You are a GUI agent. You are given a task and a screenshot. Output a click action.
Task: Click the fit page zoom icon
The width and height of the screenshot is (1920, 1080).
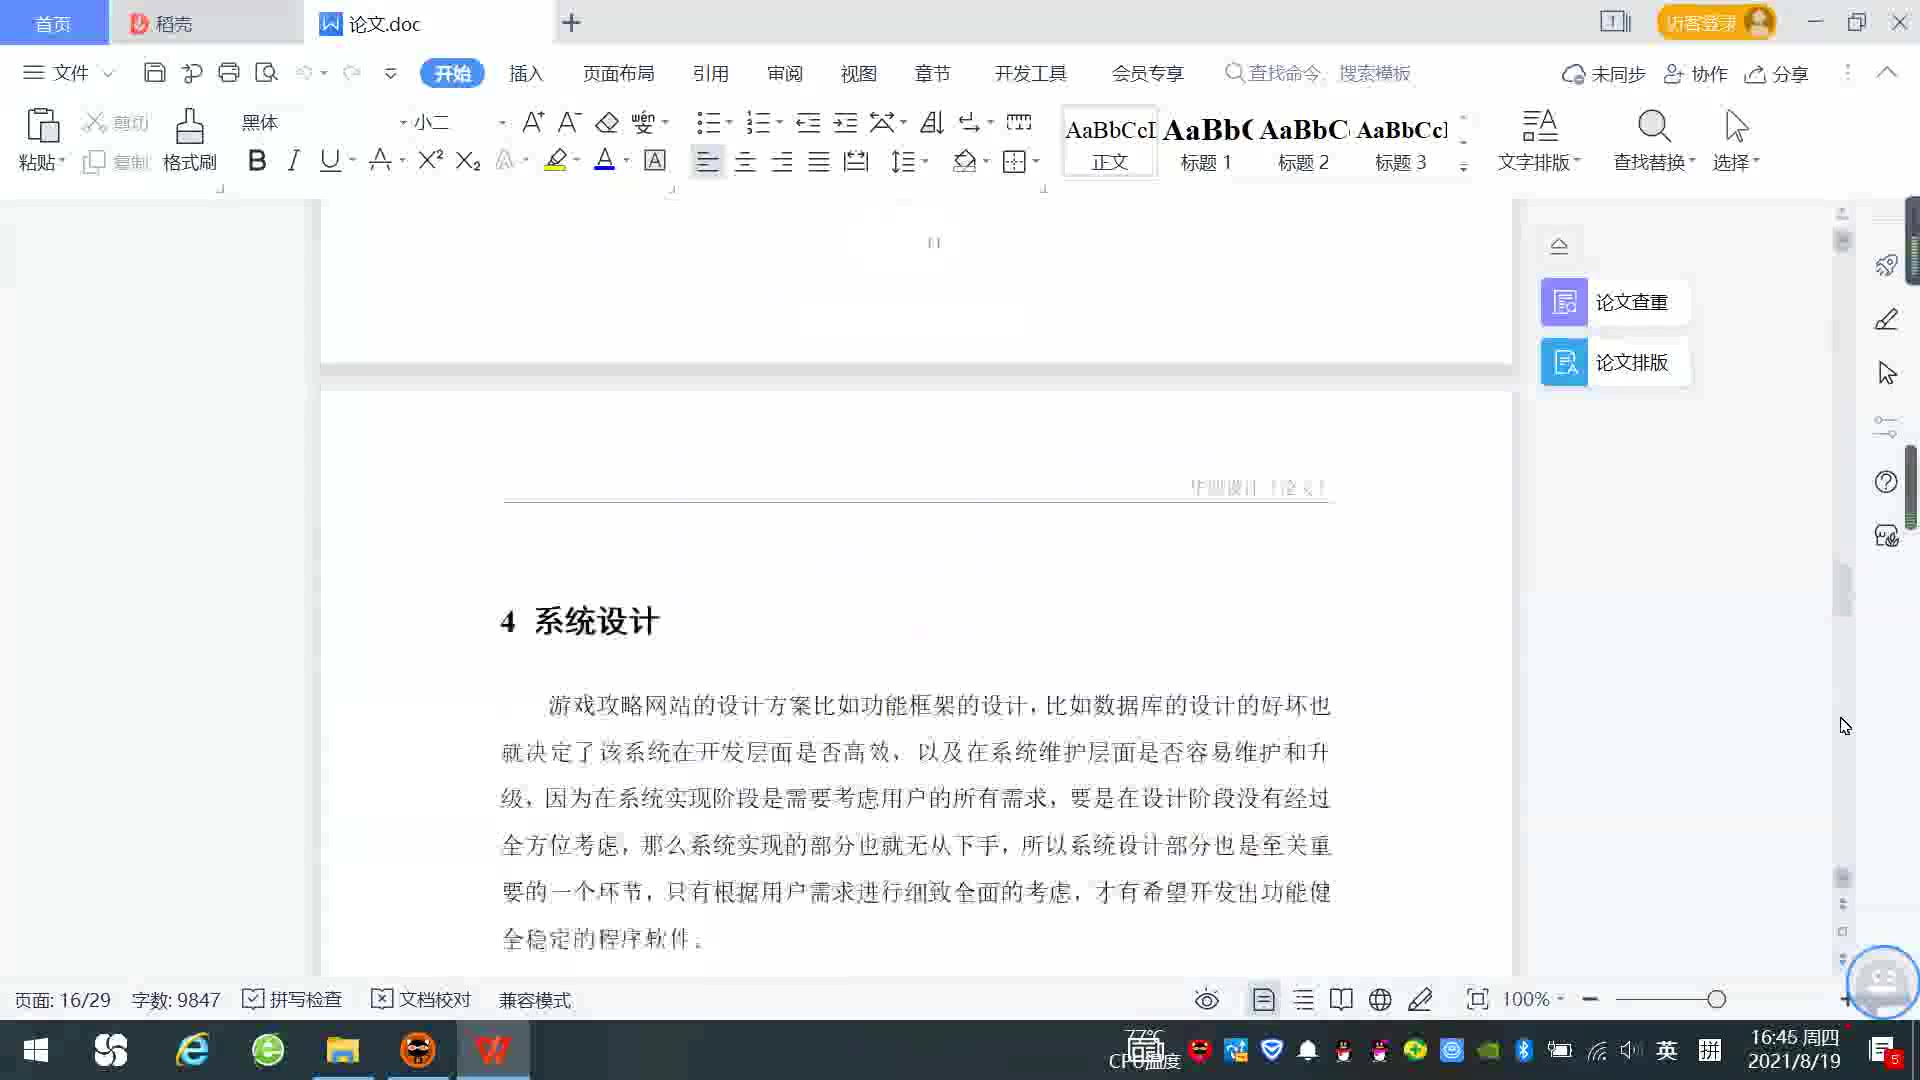pos(1477,1000)
